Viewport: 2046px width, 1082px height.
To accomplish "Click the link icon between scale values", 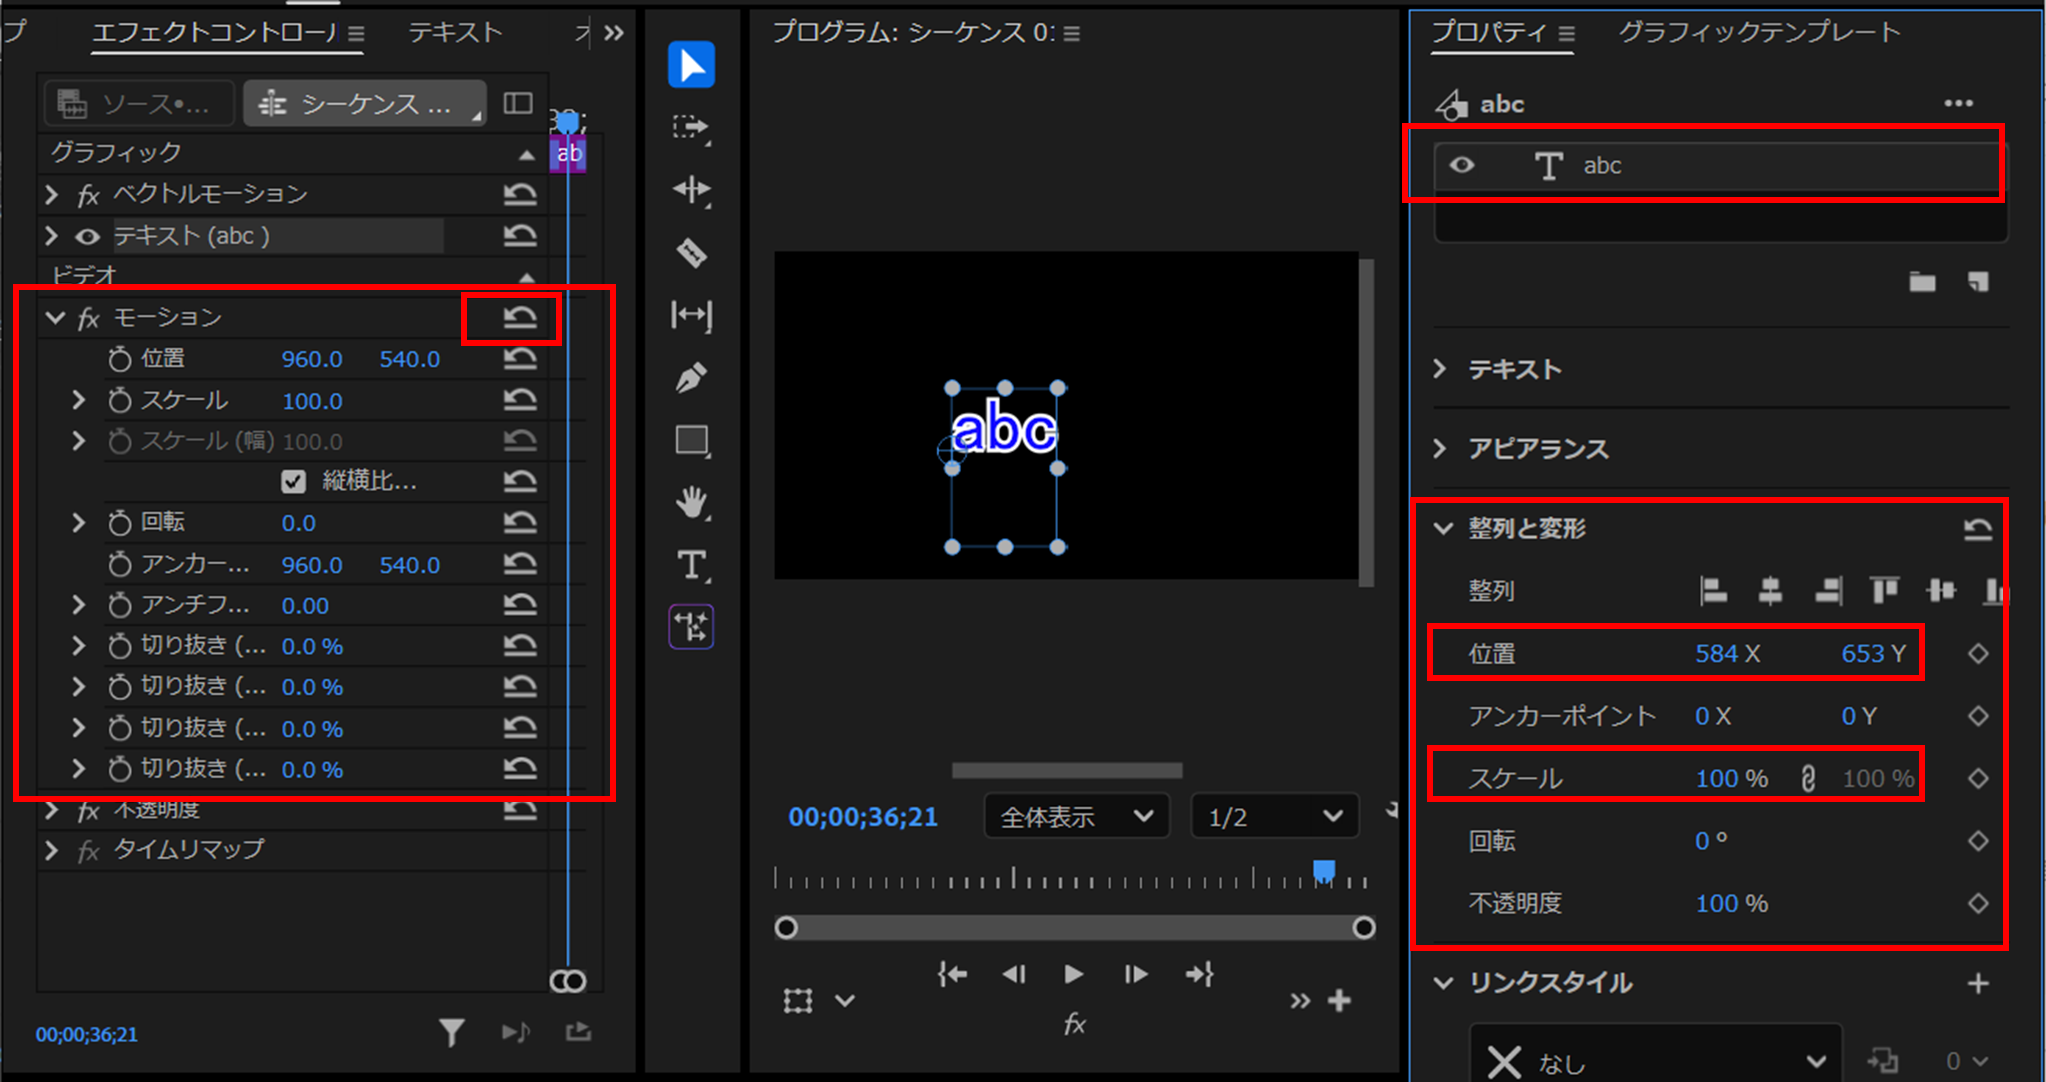I will point(1807,776).
